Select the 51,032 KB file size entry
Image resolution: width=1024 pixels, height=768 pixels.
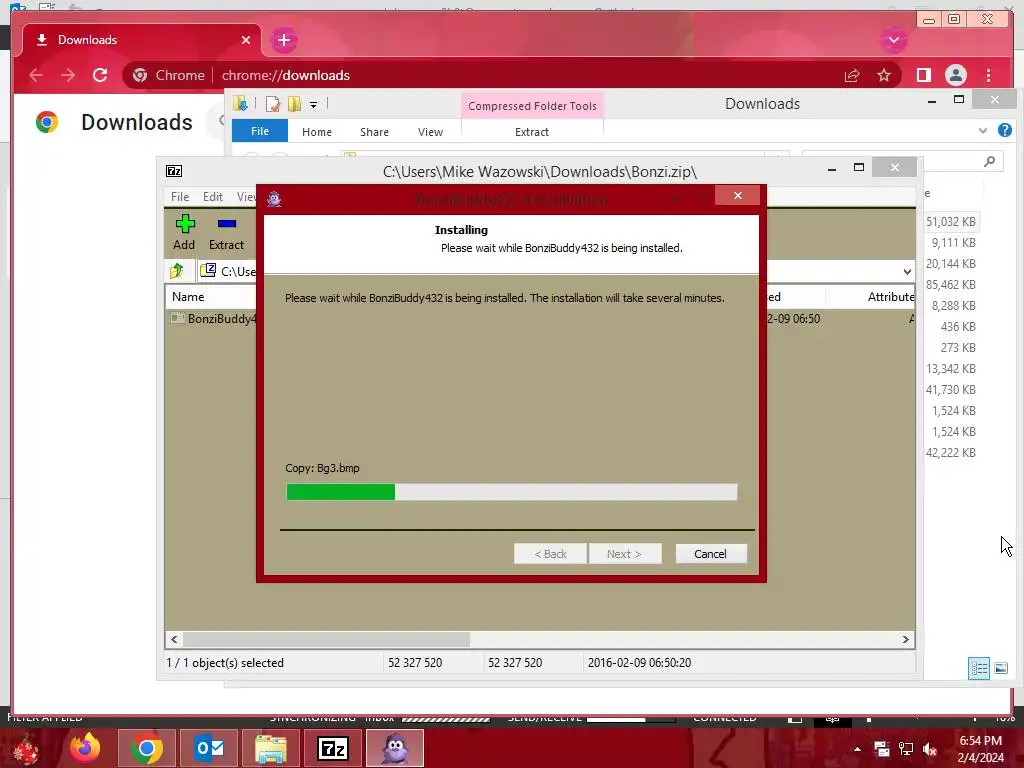951,221
